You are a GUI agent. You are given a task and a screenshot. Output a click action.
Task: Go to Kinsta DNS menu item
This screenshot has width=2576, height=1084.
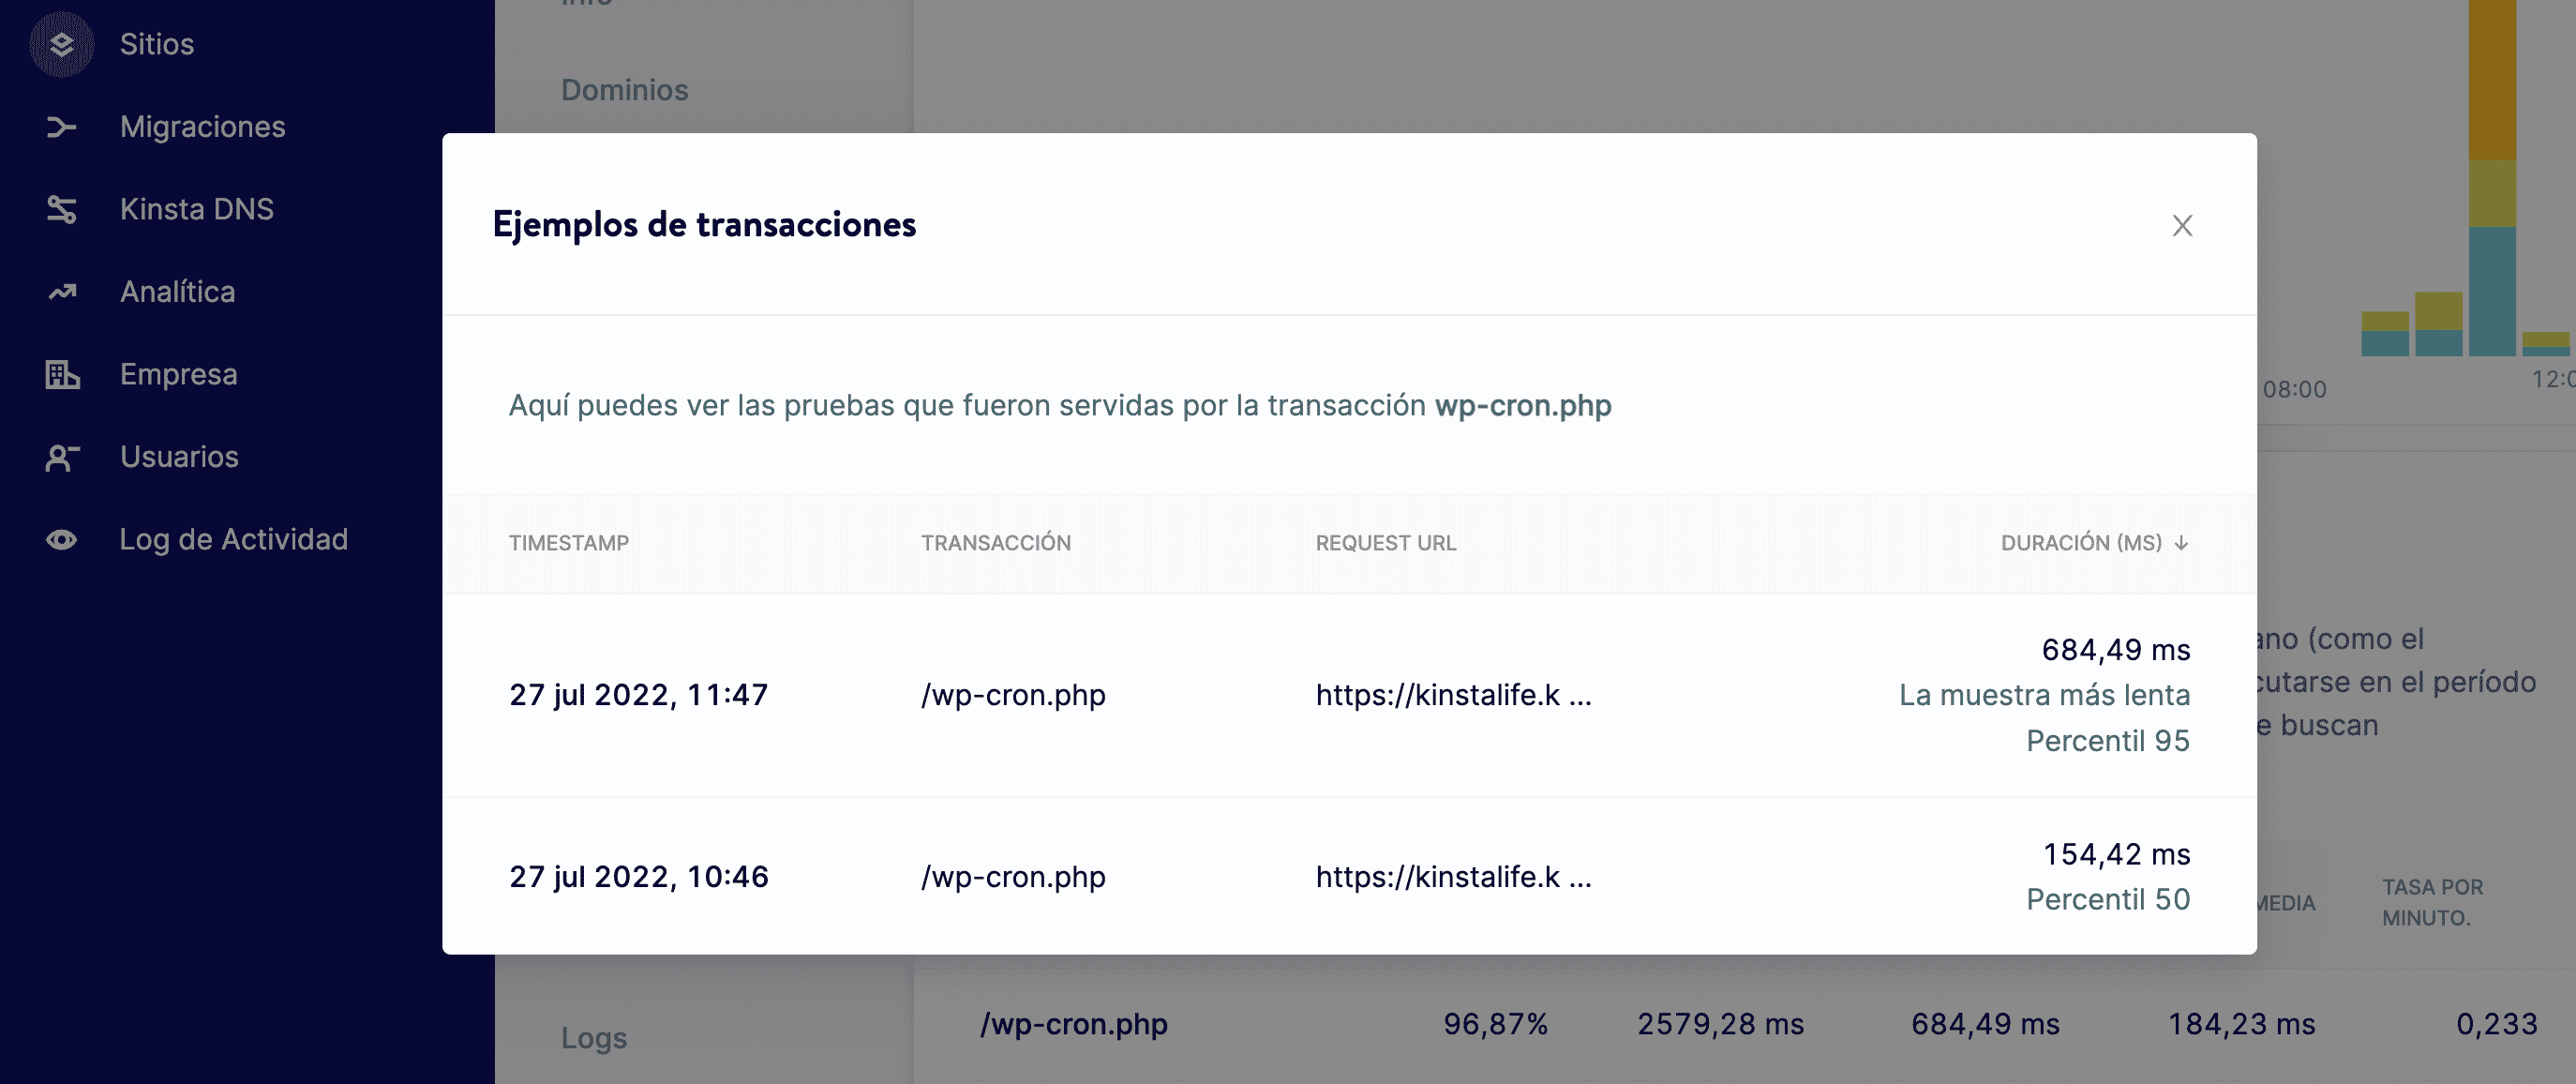(196, 209)
